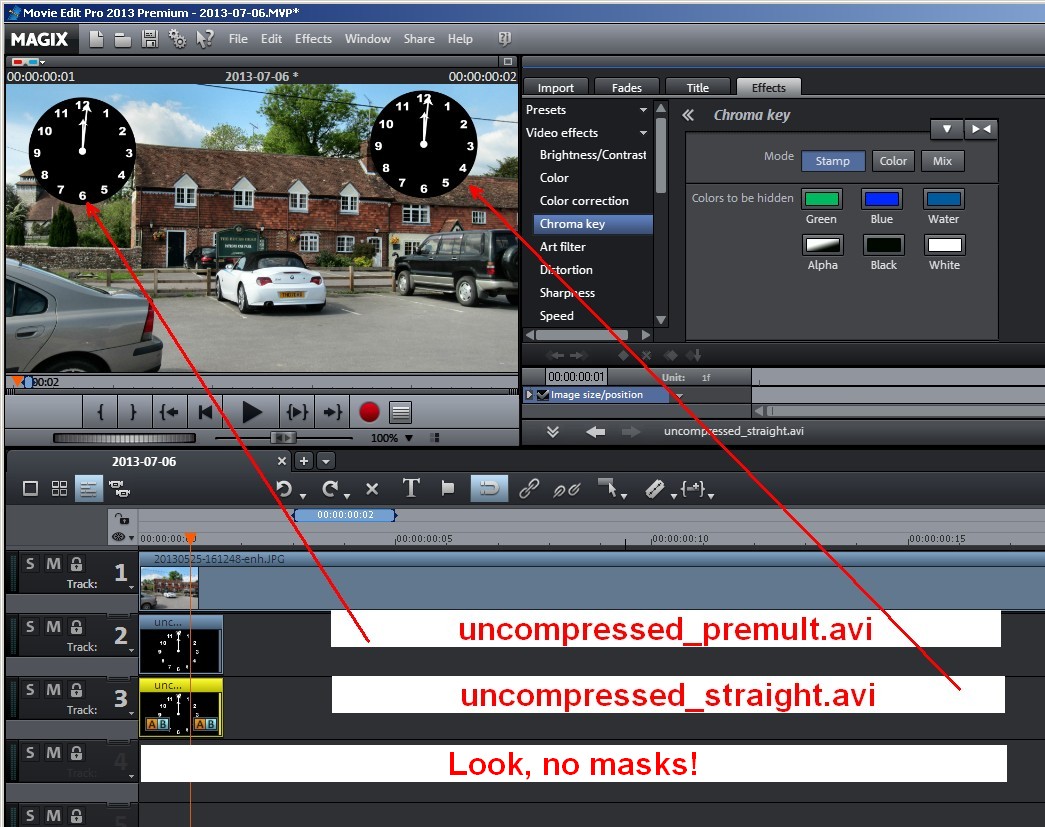Open the insert mode brackets tool

point(693,488)
